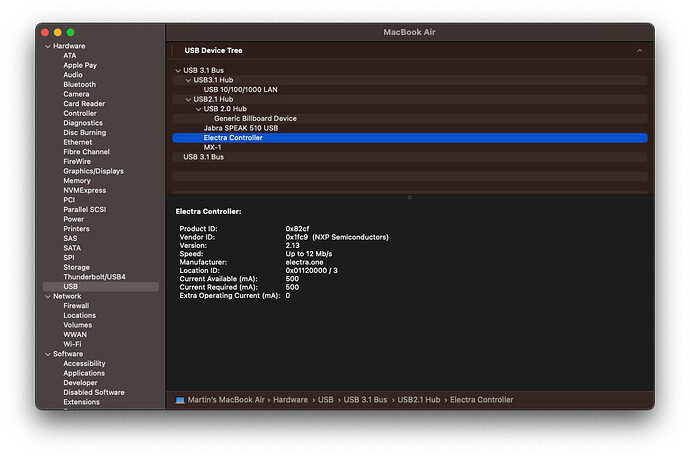Click Martin's MacBook Air in path bar
The width and height of the screenshot is (690, 457).
pyautogui.click(x=226, y=400)
